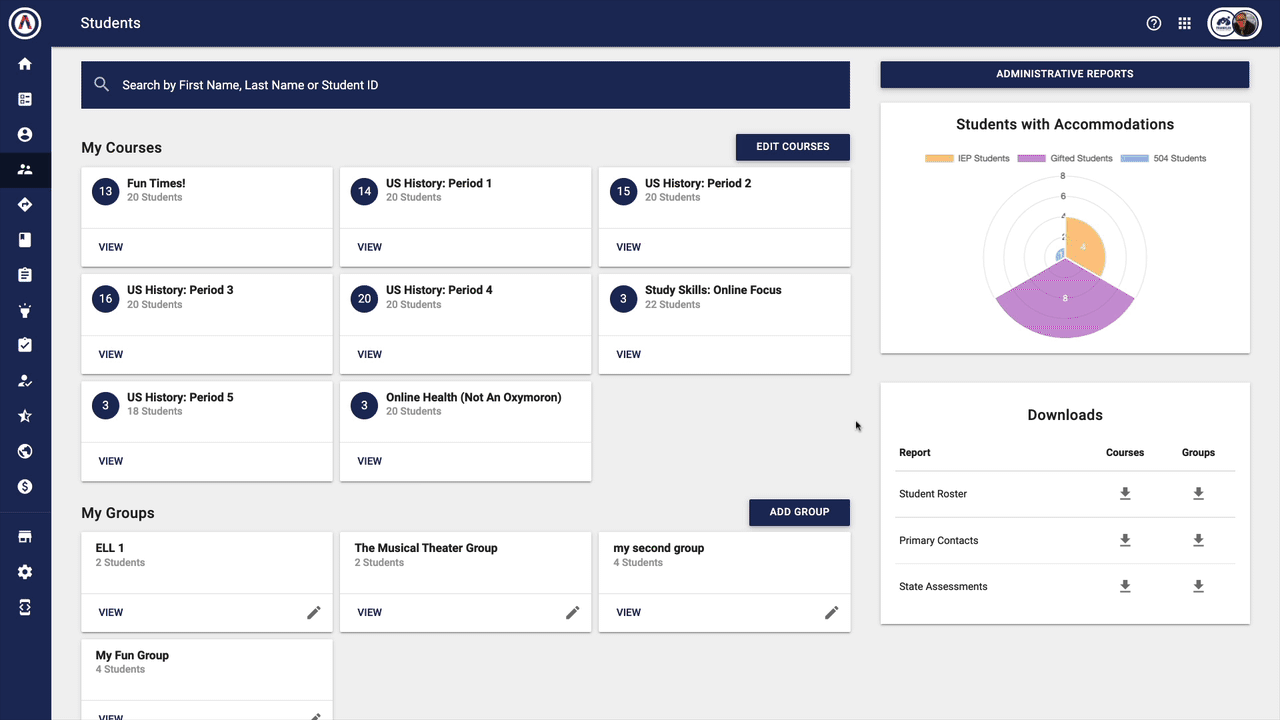1280x720 pixels.
Task: Open the dollar sign icon in the sidebar
Action: [25, 486]
